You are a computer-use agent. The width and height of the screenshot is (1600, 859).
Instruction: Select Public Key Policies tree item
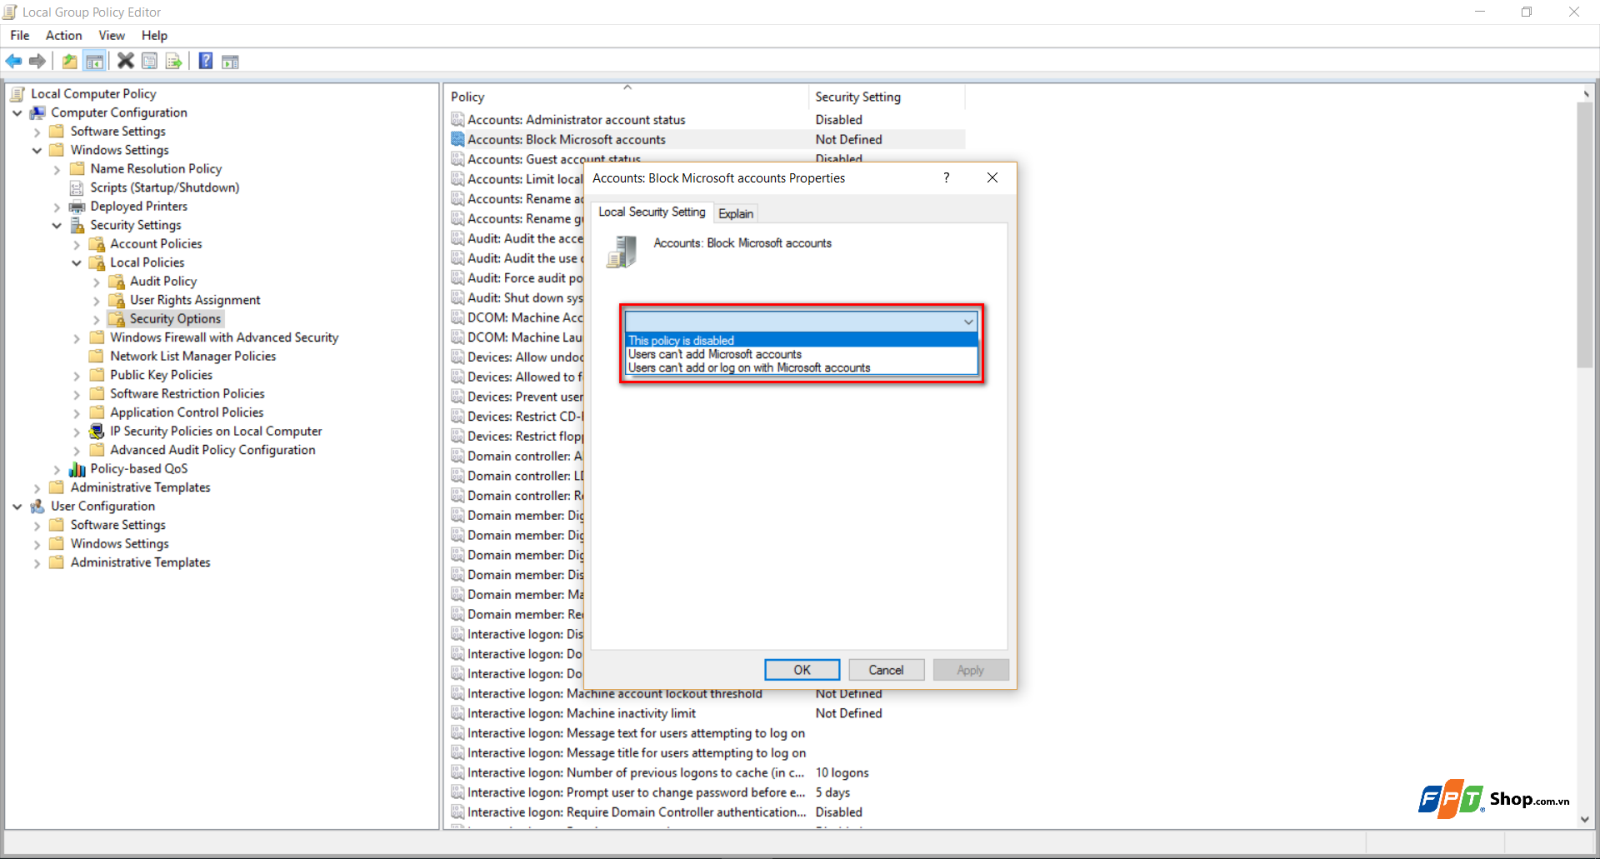161,375
